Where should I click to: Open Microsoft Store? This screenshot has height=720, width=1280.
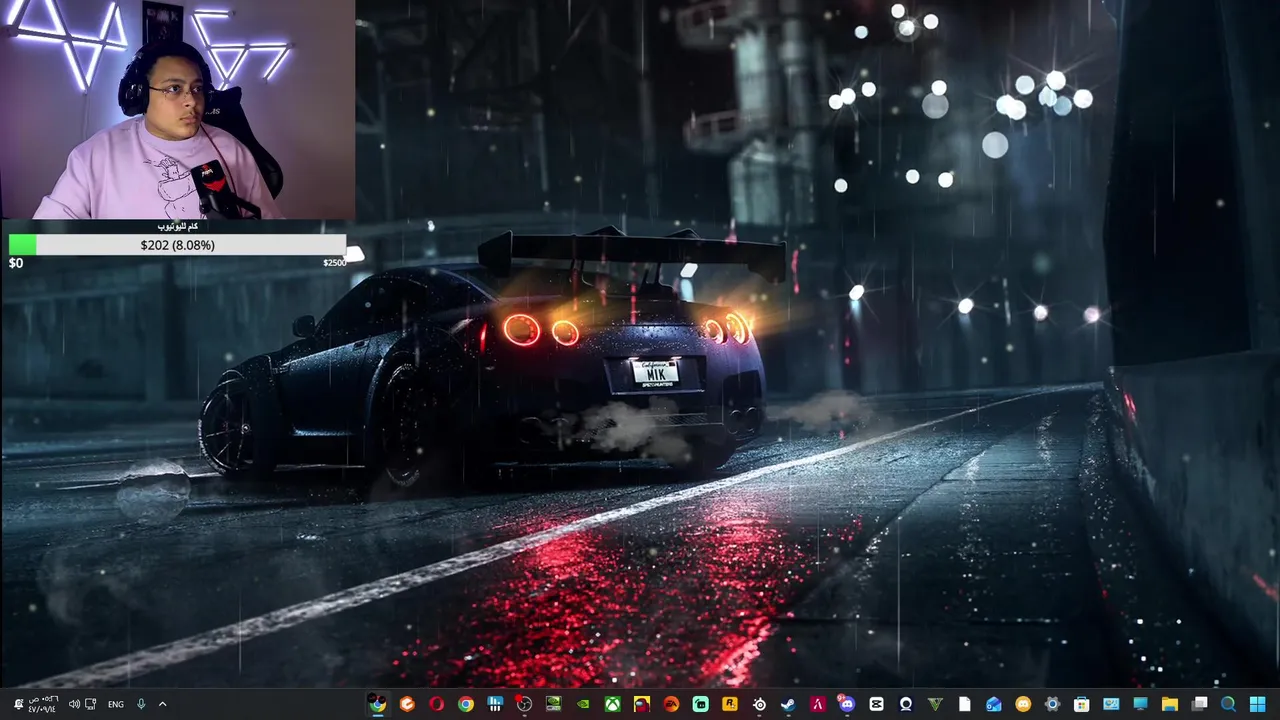[1082, 704]
